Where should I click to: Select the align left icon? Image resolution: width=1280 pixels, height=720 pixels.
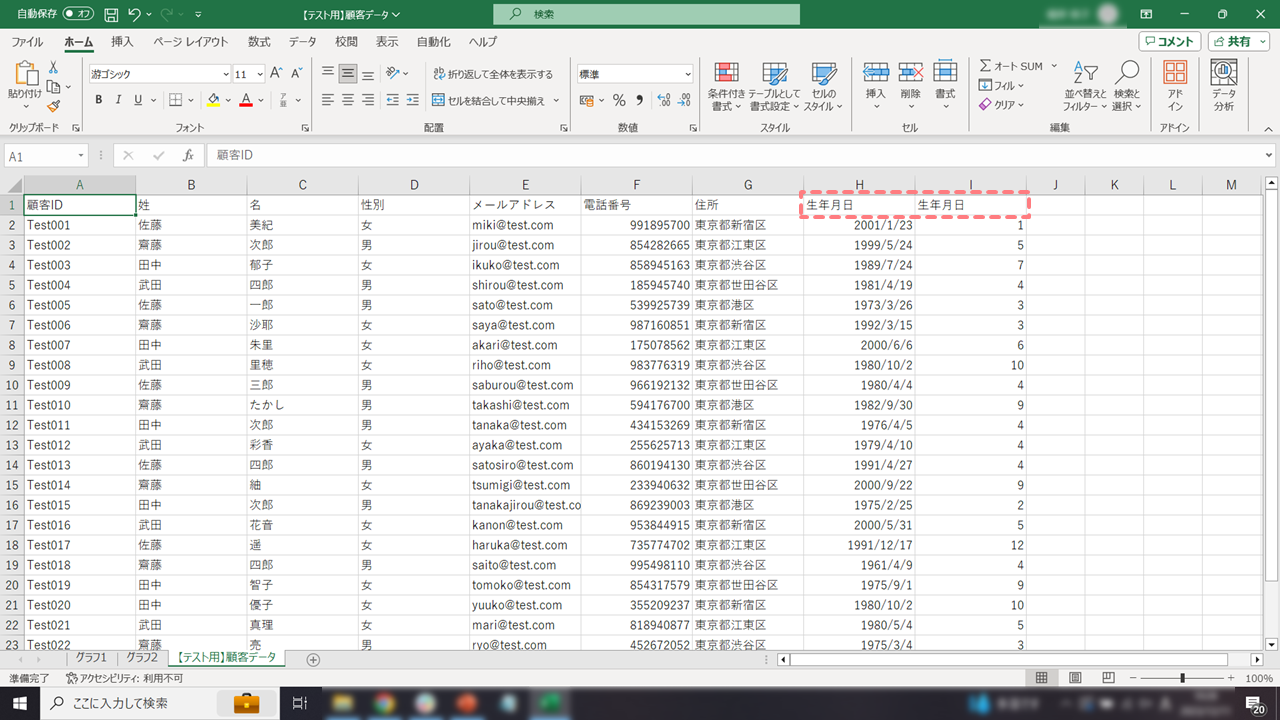(x=328, y=100)
